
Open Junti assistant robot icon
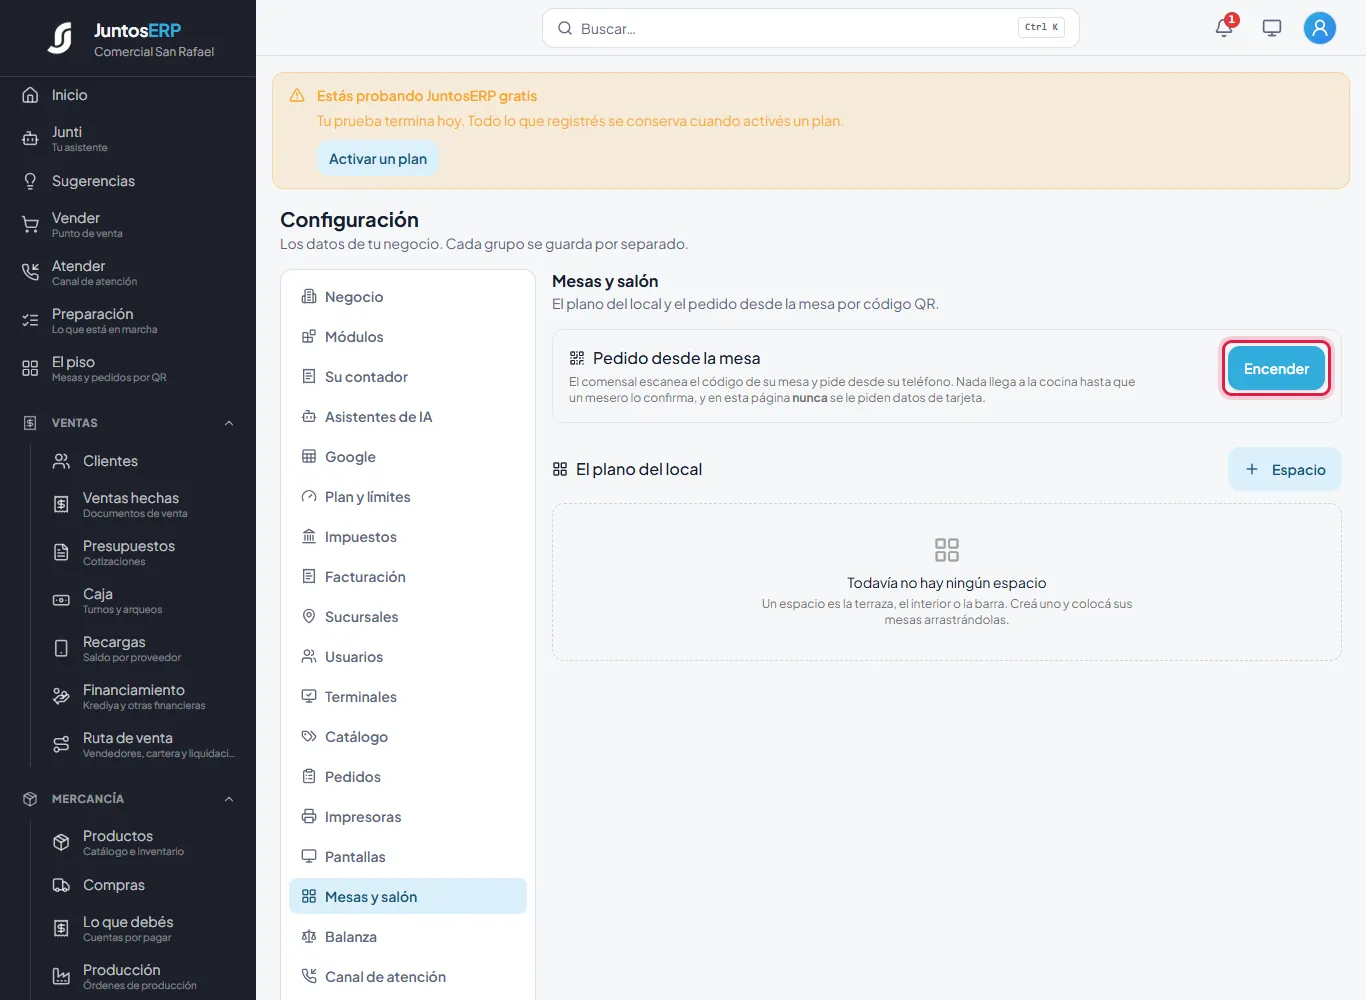pos(30,139)
